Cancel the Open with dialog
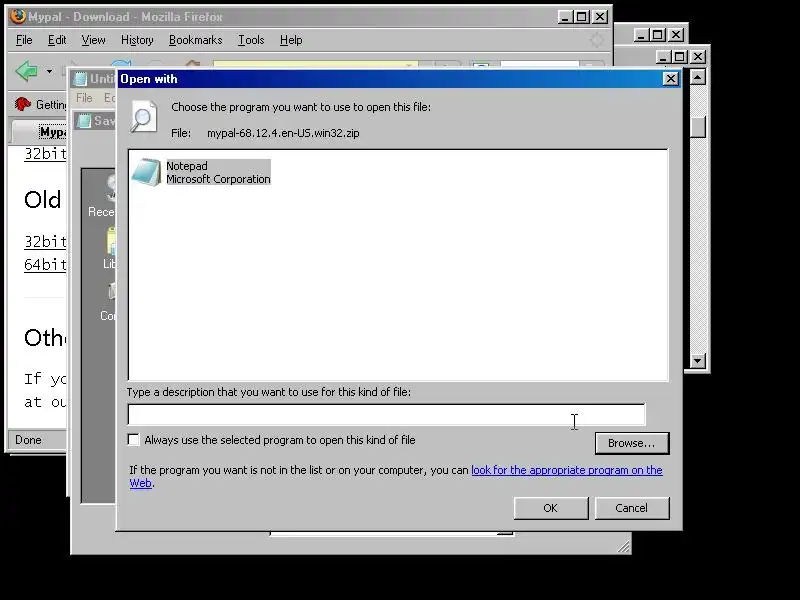The height and width of the screenshot is (600, 800). [x=632, y=508]
